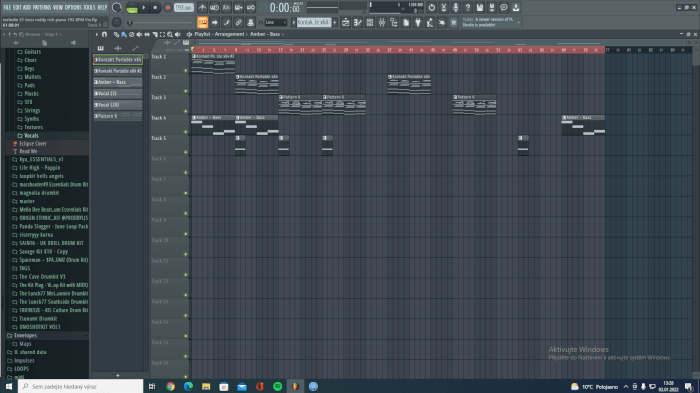Image resolution: width=700 pixels, height=393 pixels.
Task: Click the shopping cart icon
Action: (x=454, y=22)
